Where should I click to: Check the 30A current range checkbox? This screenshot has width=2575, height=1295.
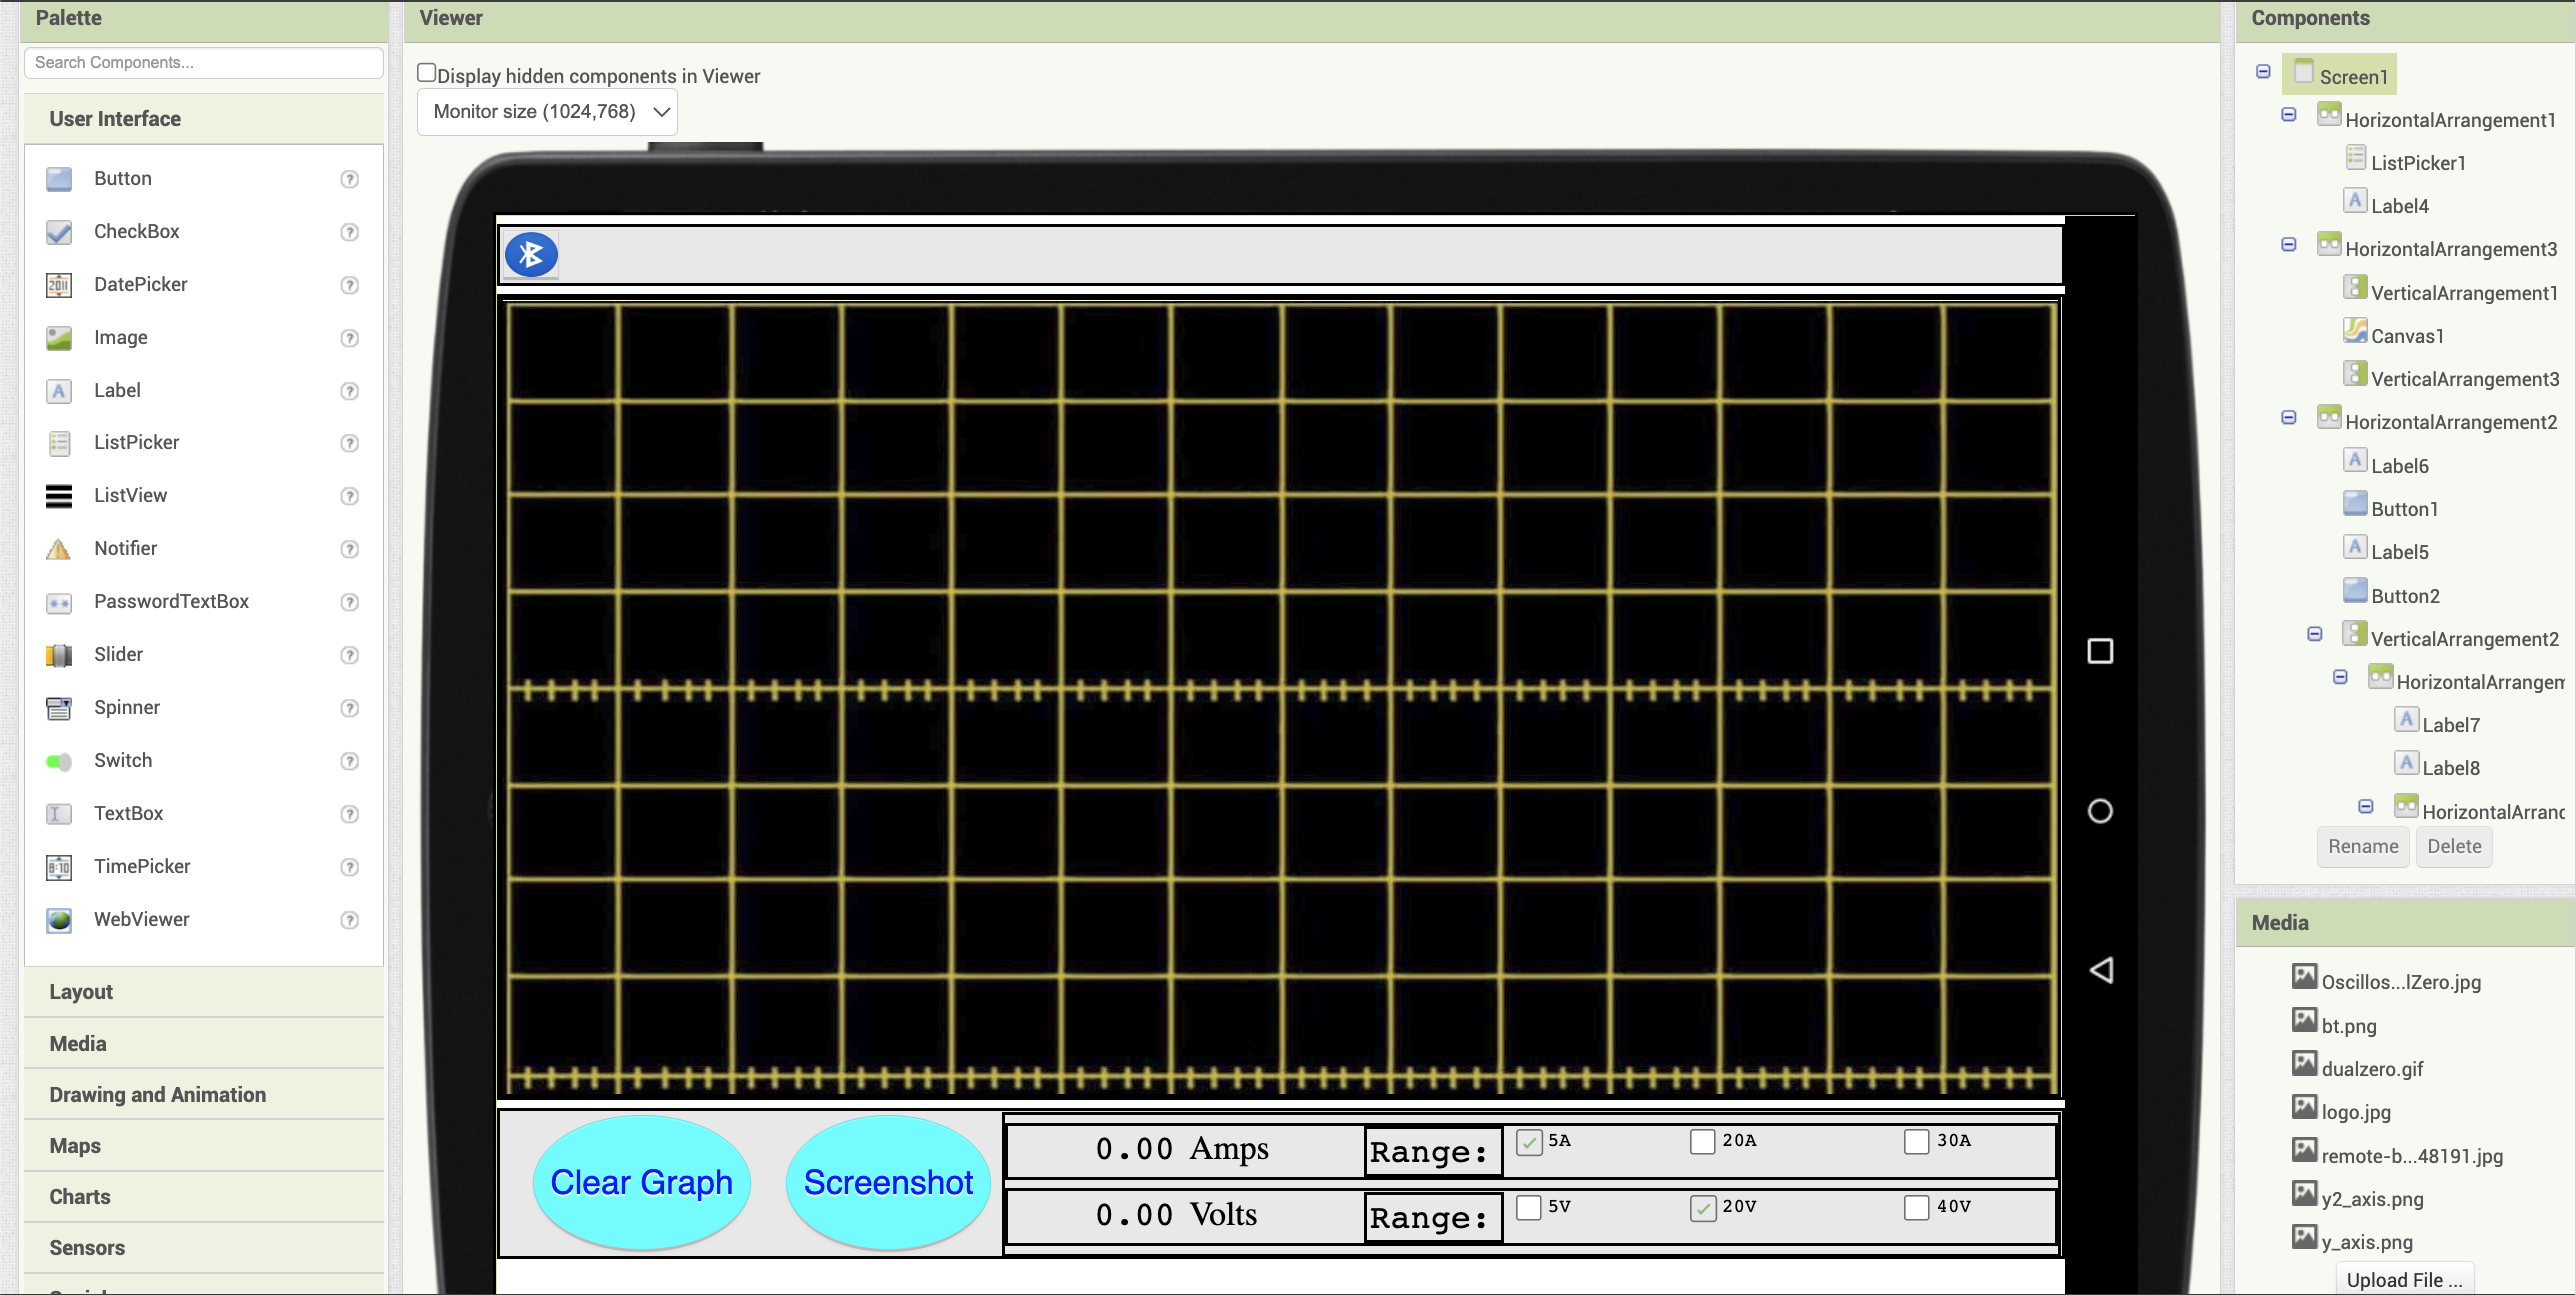tap(1916, 1141)
